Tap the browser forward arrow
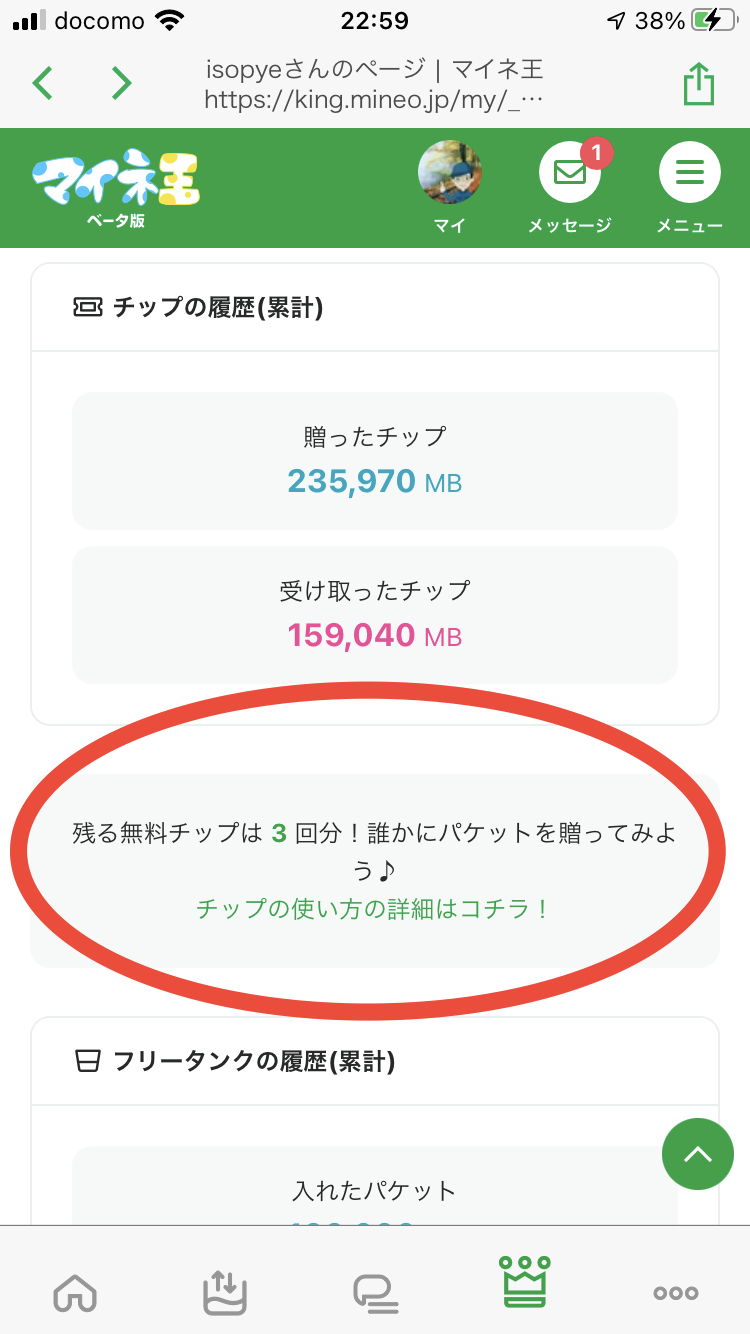 tap(121, 83)
